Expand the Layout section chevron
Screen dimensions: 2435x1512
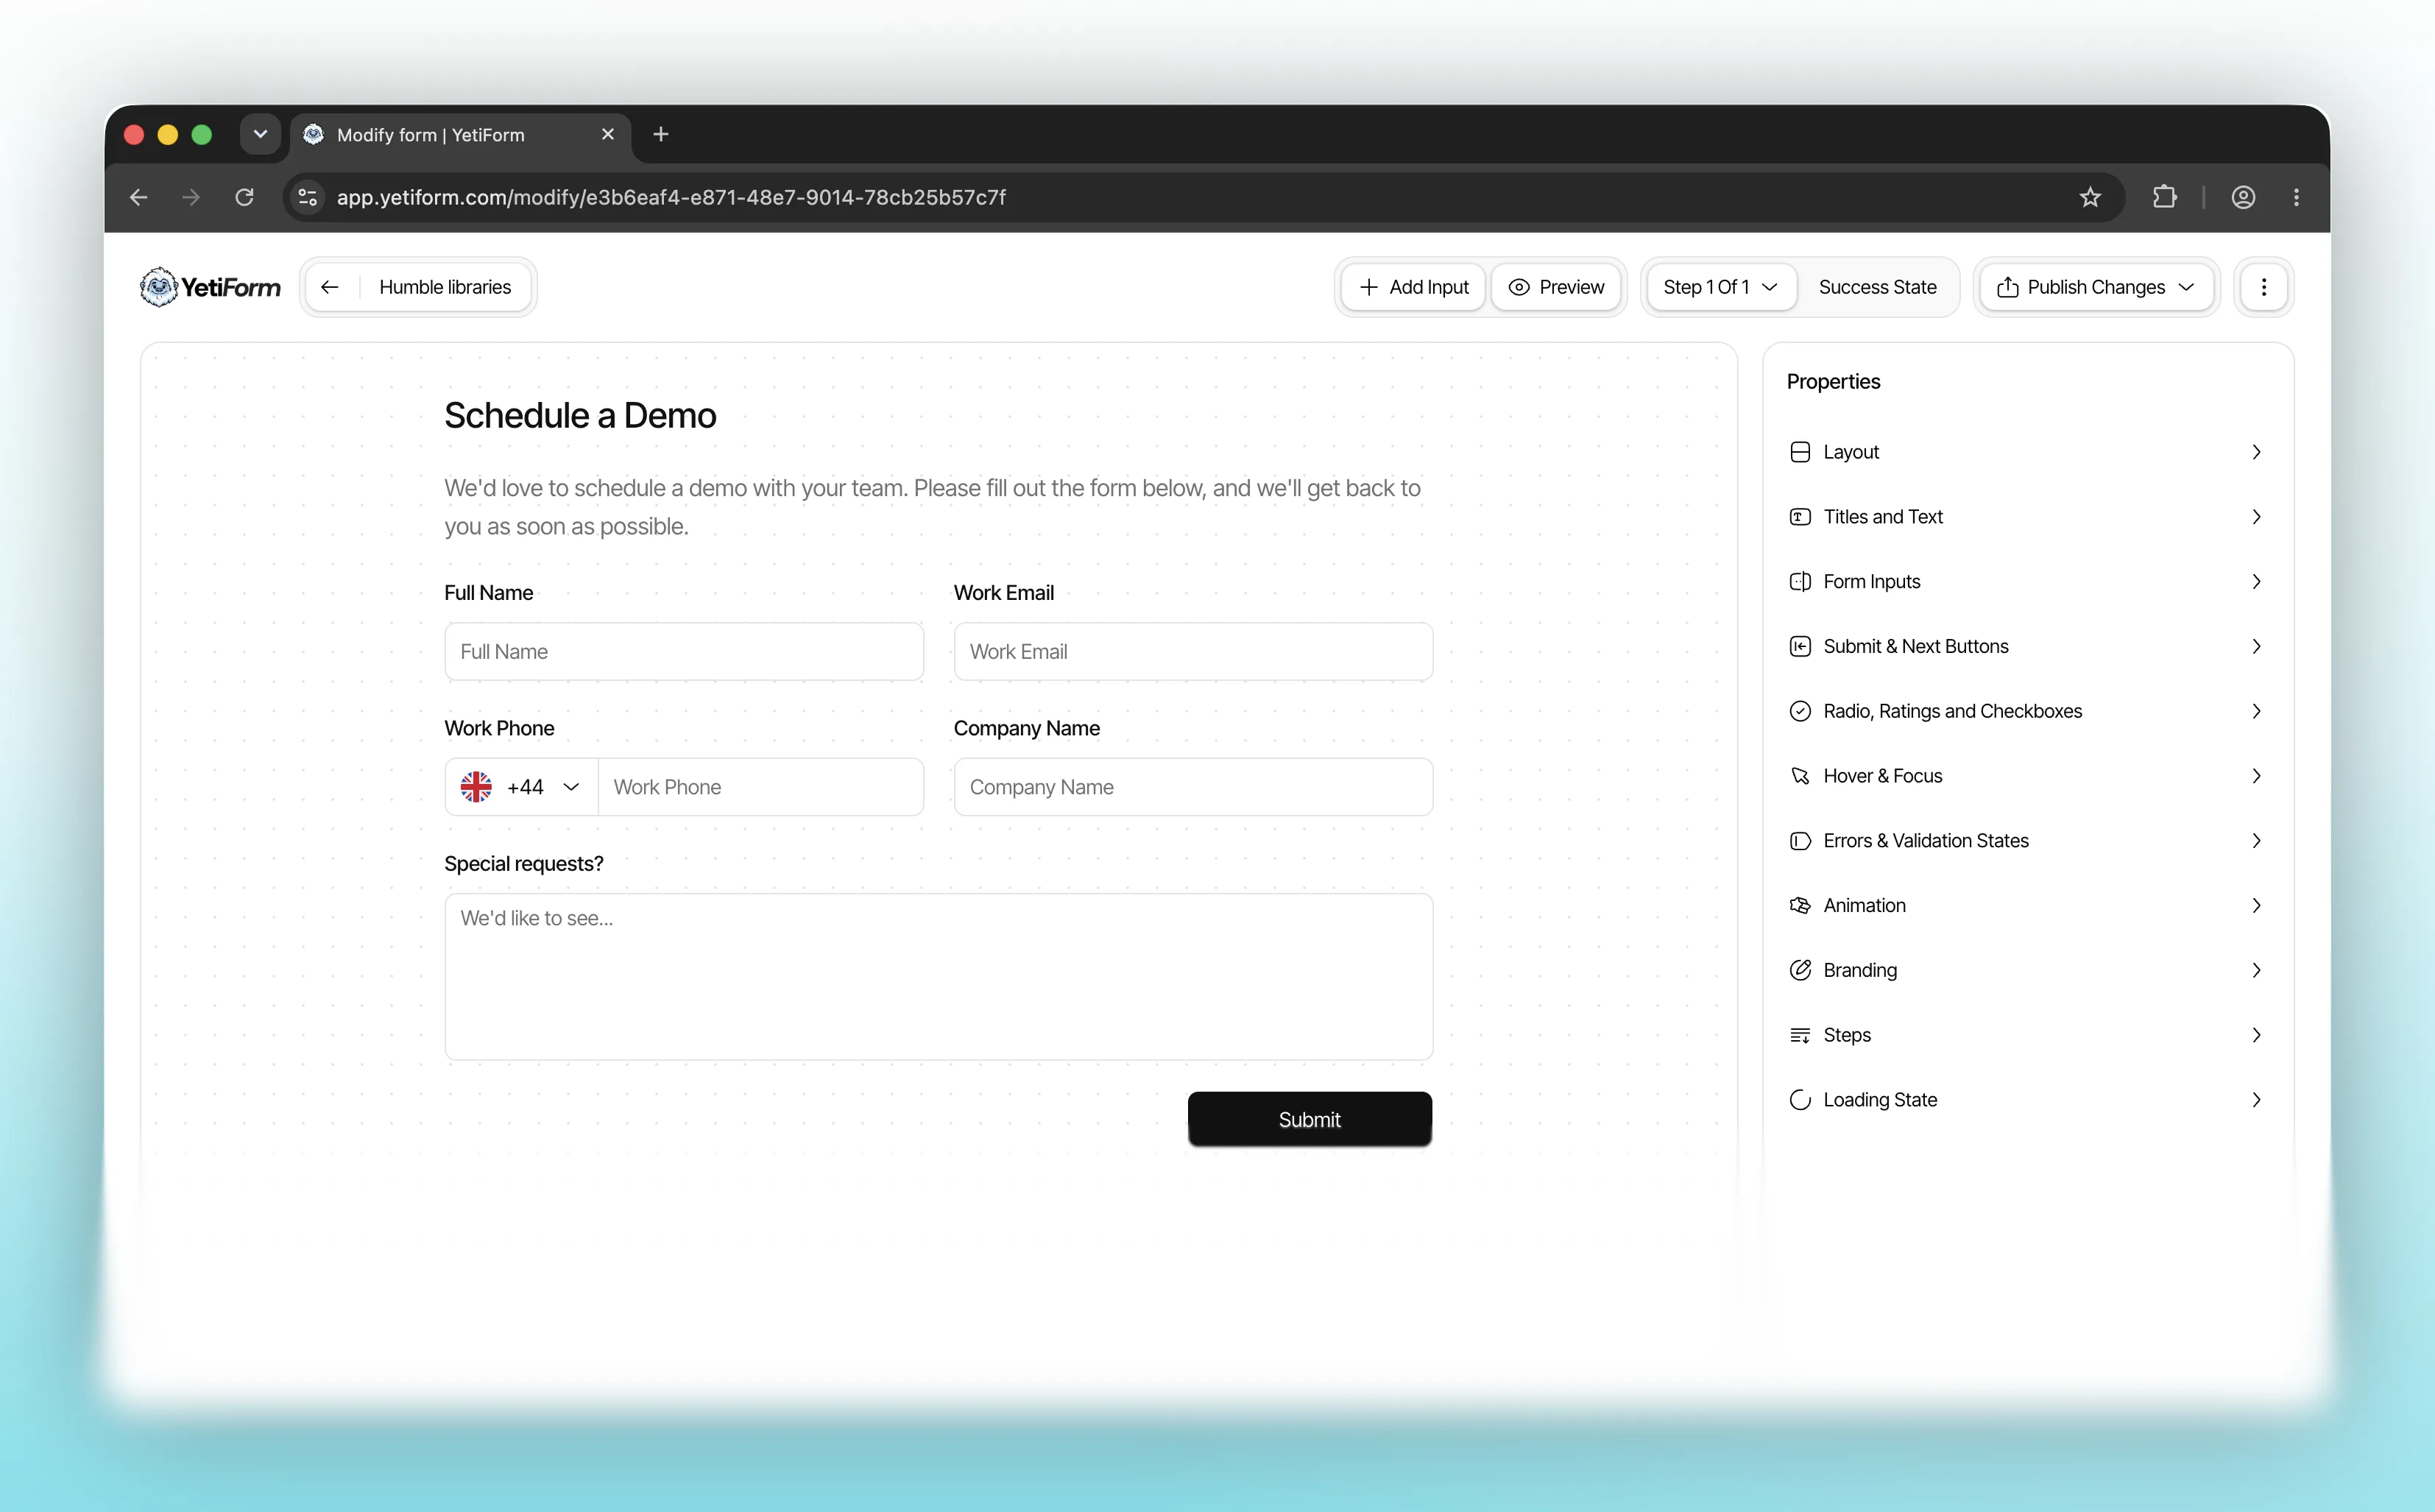(x=2256, y=452)
